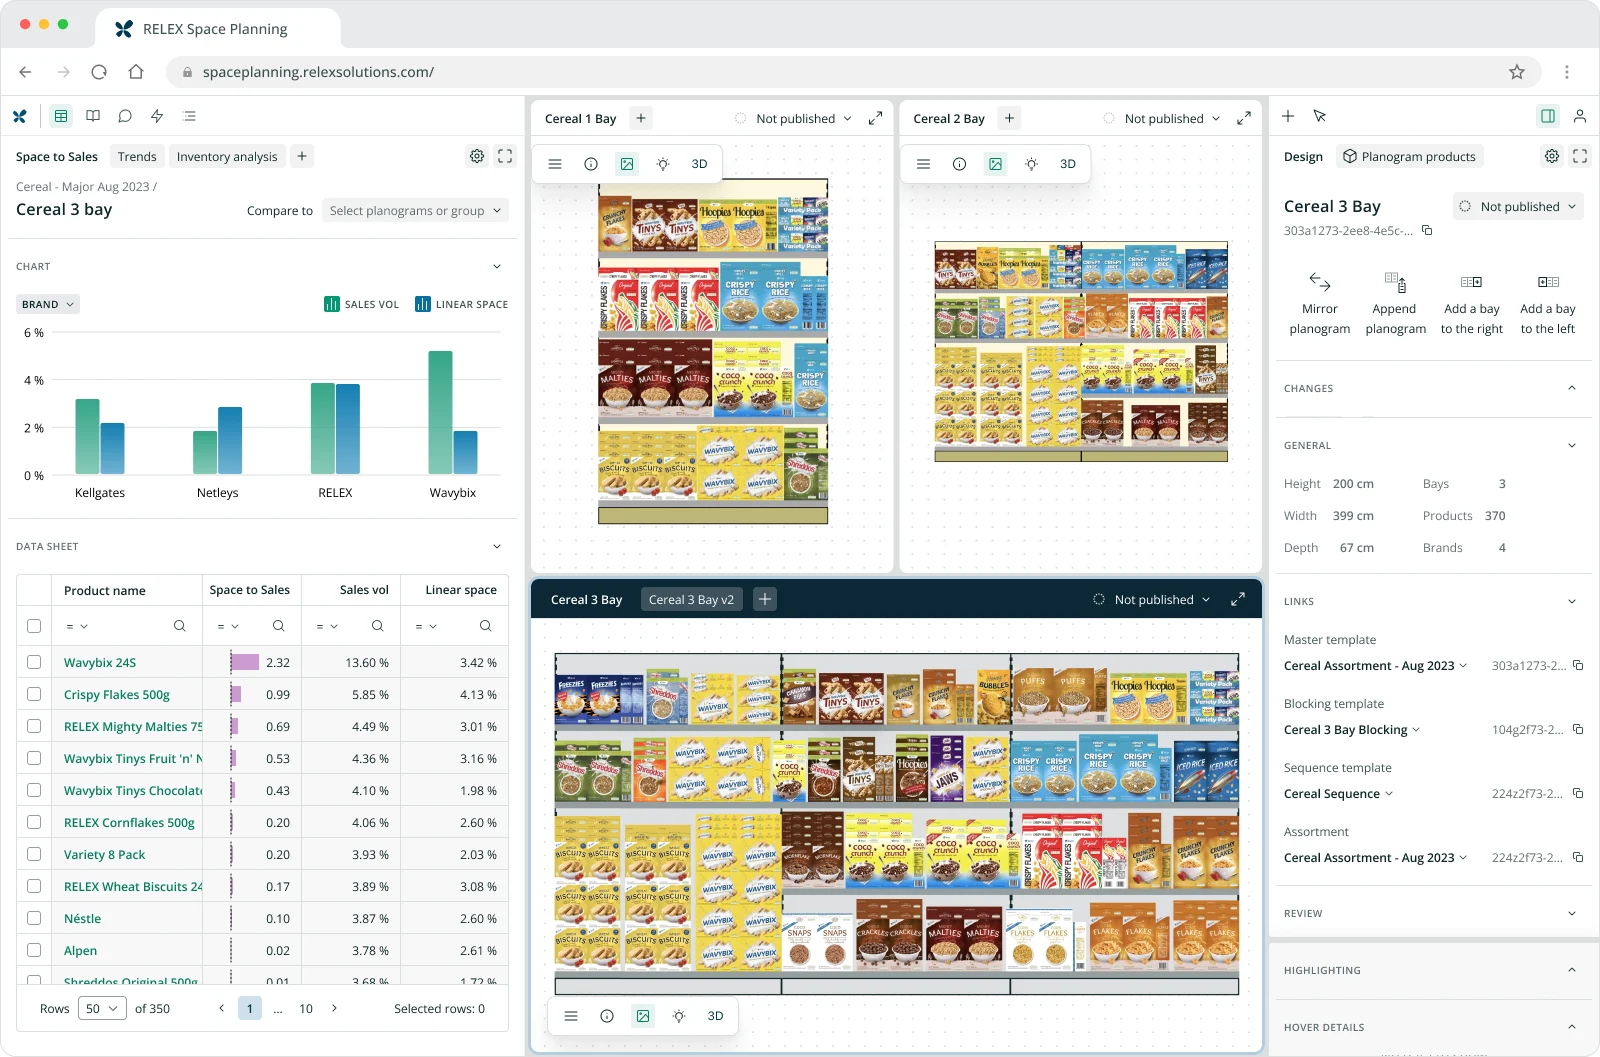Open 3D view in Cereal 3 Bay toolbar
1600x1057 pixels.
(x=715, y=1016)
